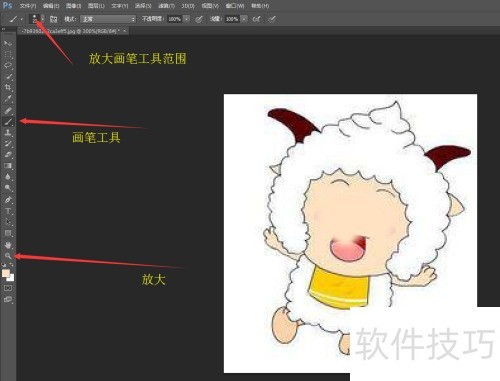This screenshot has height=381, width=500.
Task: Swap foreground and background colors
Action: click(x=12, y=265)
